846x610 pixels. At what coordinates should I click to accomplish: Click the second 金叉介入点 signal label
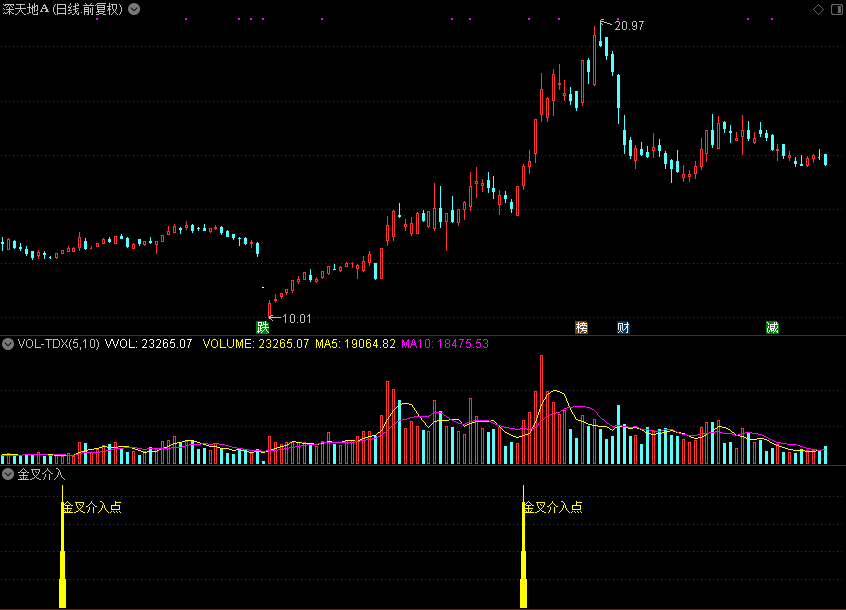pyautogui.click(x=553, y=507)
